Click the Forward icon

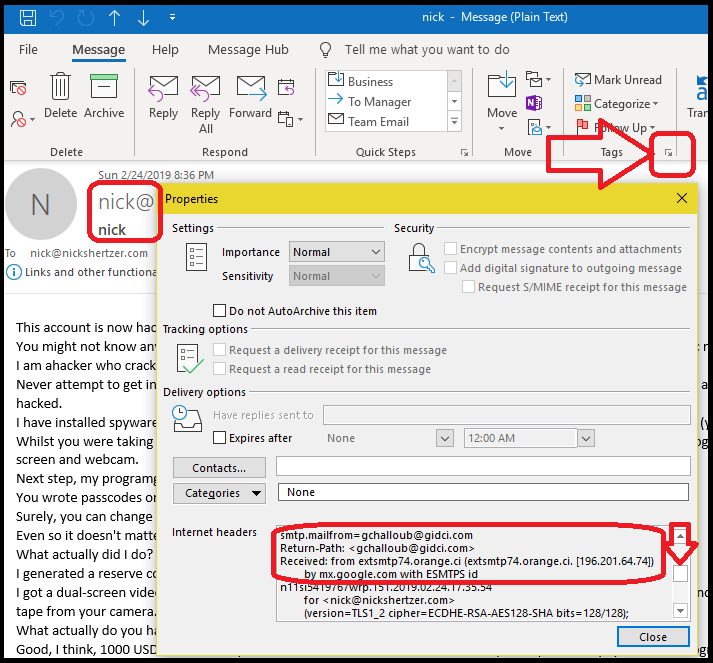click(250, 89)
